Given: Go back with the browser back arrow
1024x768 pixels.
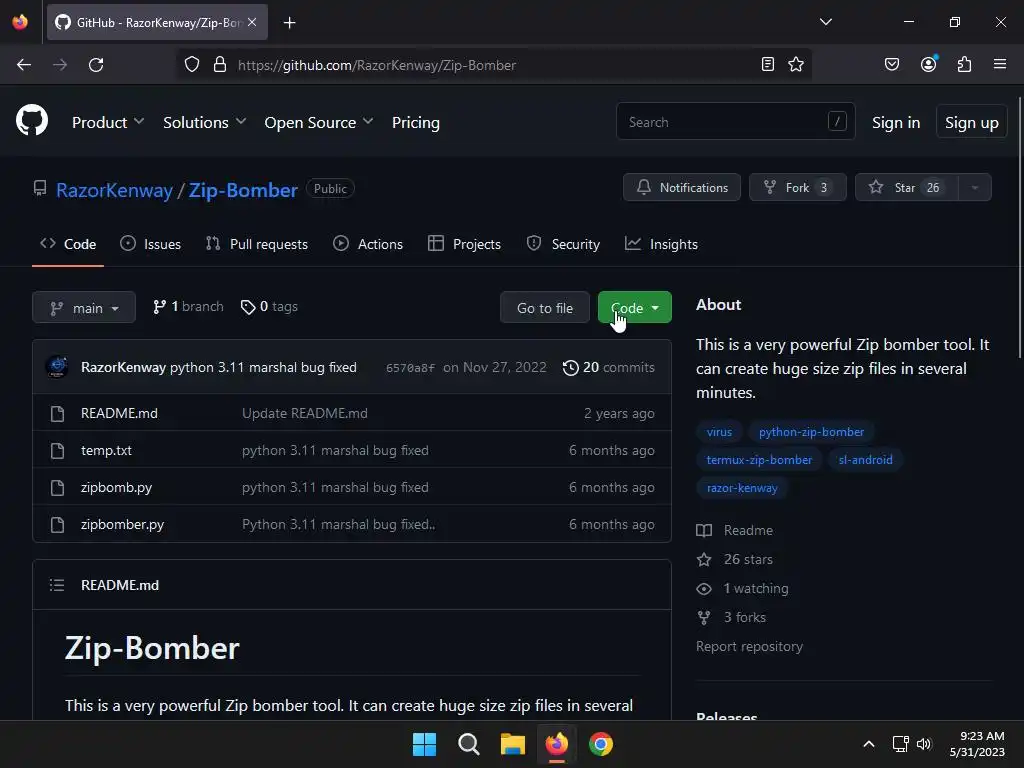Looking at the screenshot, I should click(24, 65).
